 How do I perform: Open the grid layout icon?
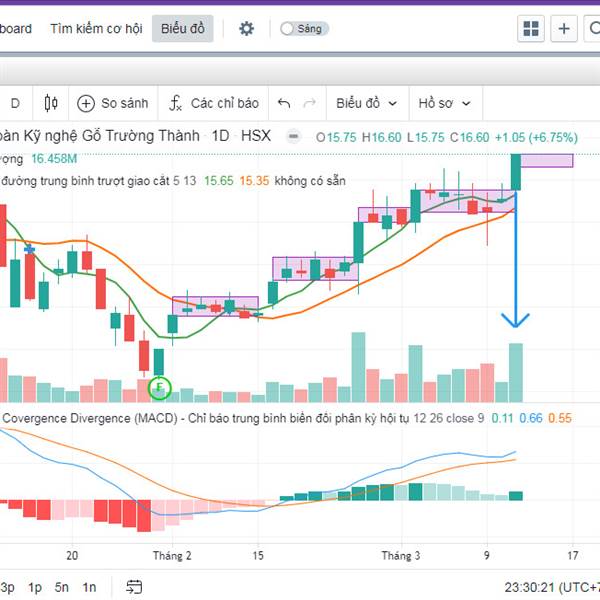point(531,29)
